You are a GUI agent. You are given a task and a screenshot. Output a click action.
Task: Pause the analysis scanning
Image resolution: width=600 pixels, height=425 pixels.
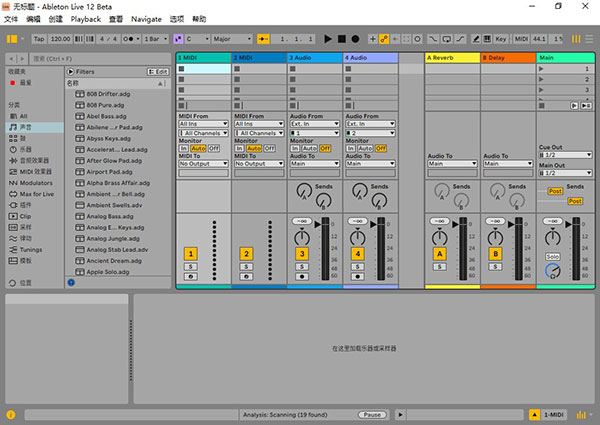[372, 415]
